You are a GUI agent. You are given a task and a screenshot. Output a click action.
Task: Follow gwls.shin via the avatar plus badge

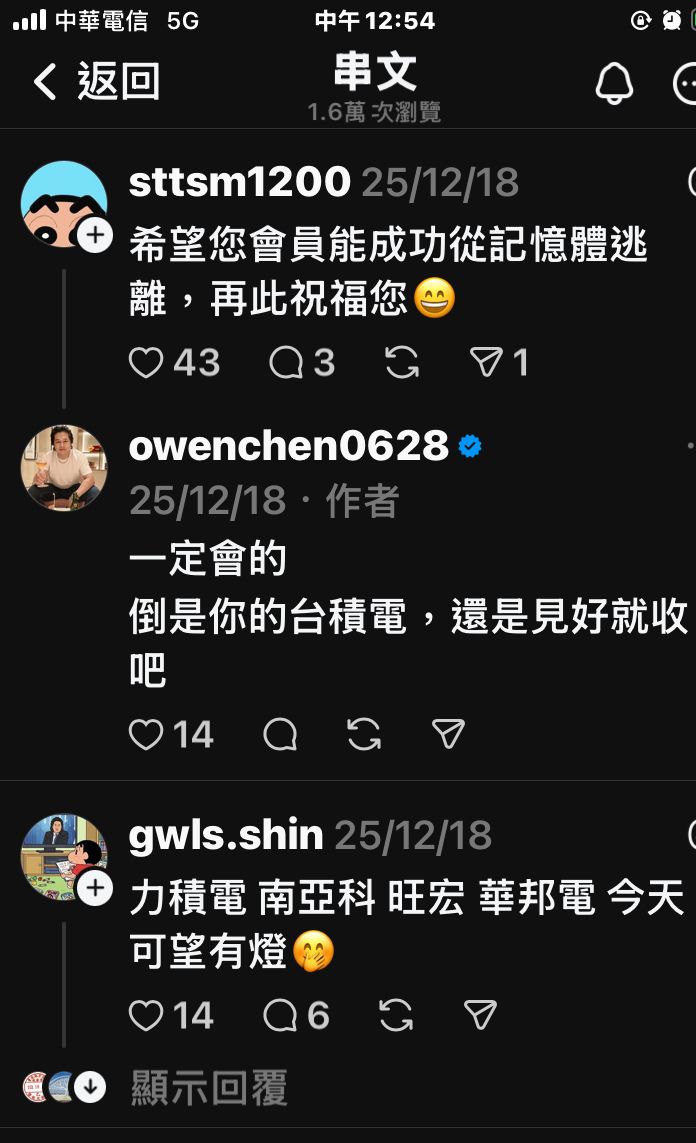click(95, 888)
